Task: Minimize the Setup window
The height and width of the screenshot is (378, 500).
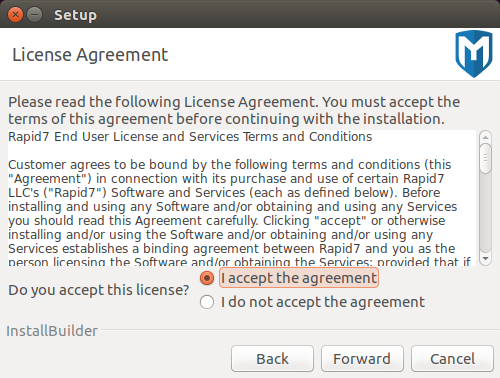Action: pos(34,15)
